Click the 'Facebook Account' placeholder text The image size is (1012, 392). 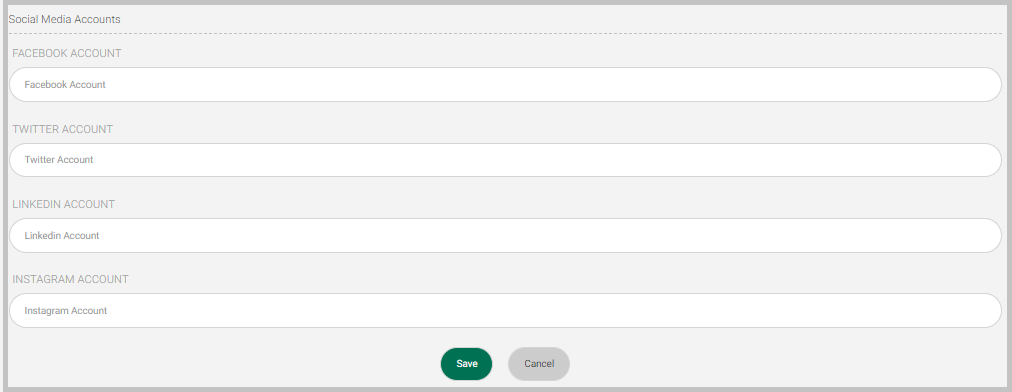(x=65, y=85)
